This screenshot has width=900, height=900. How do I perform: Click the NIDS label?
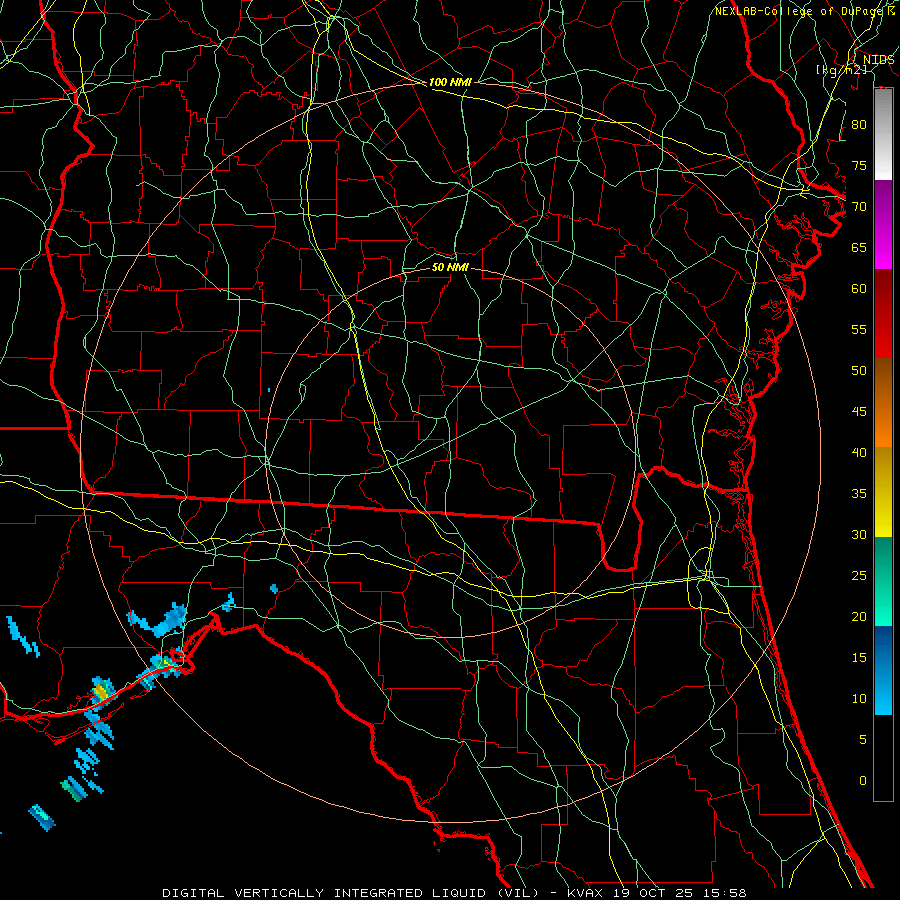(878, 60)
